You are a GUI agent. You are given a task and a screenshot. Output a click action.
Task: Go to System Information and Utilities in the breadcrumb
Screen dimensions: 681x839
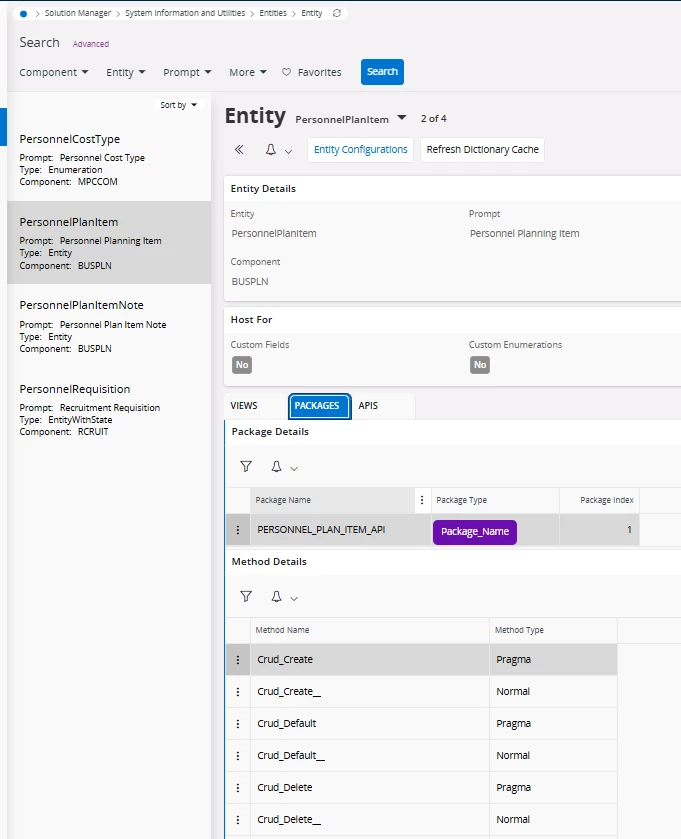pos(185,13)
